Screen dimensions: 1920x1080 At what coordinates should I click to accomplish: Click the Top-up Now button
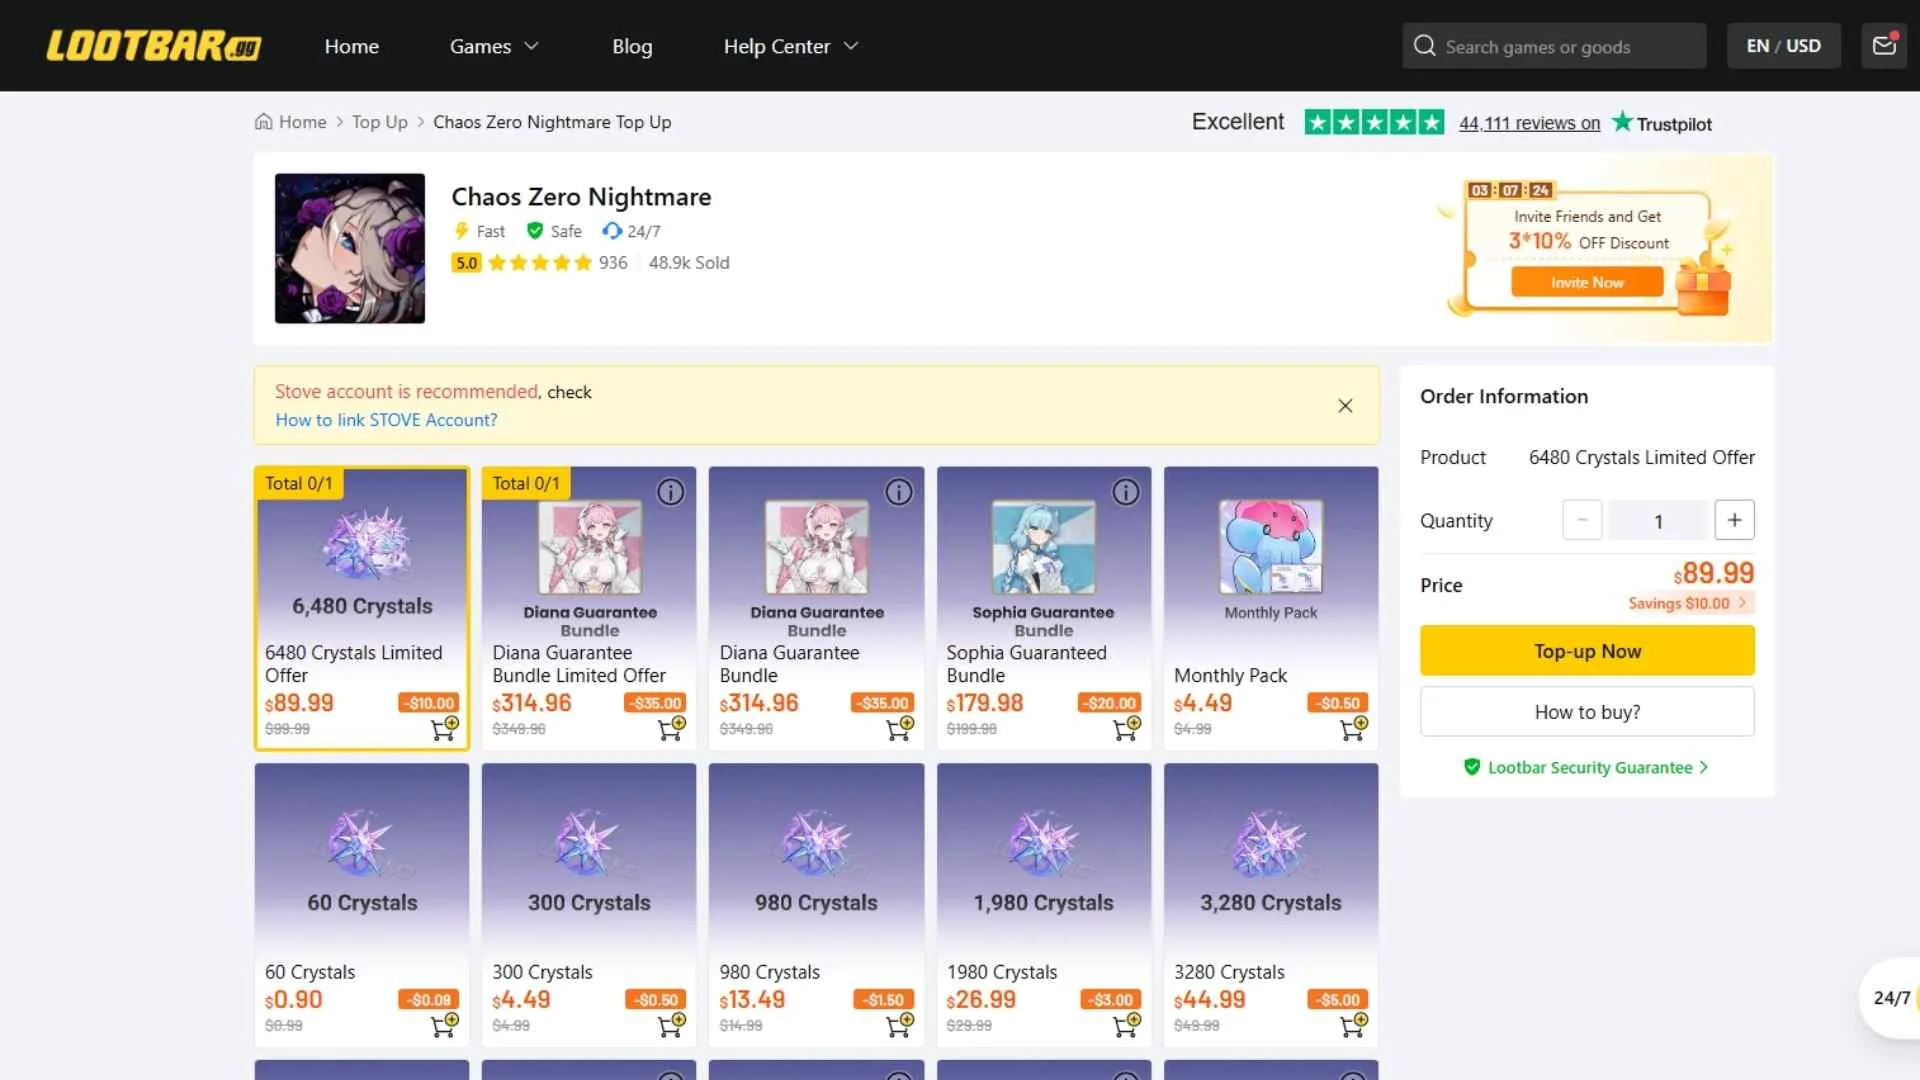point(1586,650)
